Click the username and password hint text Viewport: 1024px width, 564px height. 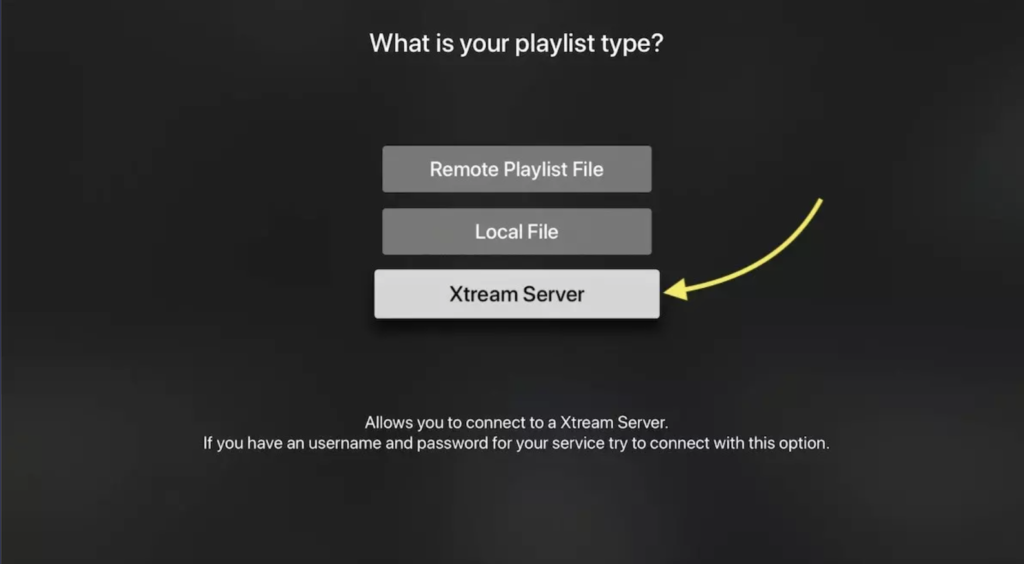[x=517, y=443]
